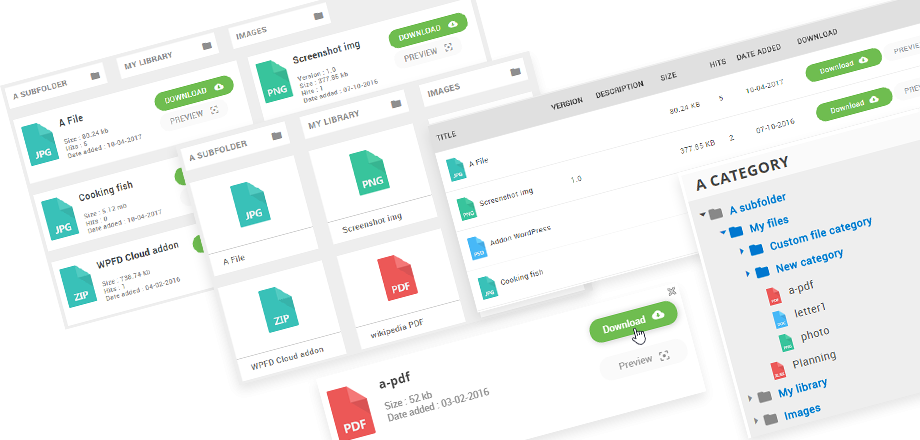The width and height of the screenshot is (920, 440).
Task: Click the folder icon on the grid view IMAGES tab
Action: [515, 72]
